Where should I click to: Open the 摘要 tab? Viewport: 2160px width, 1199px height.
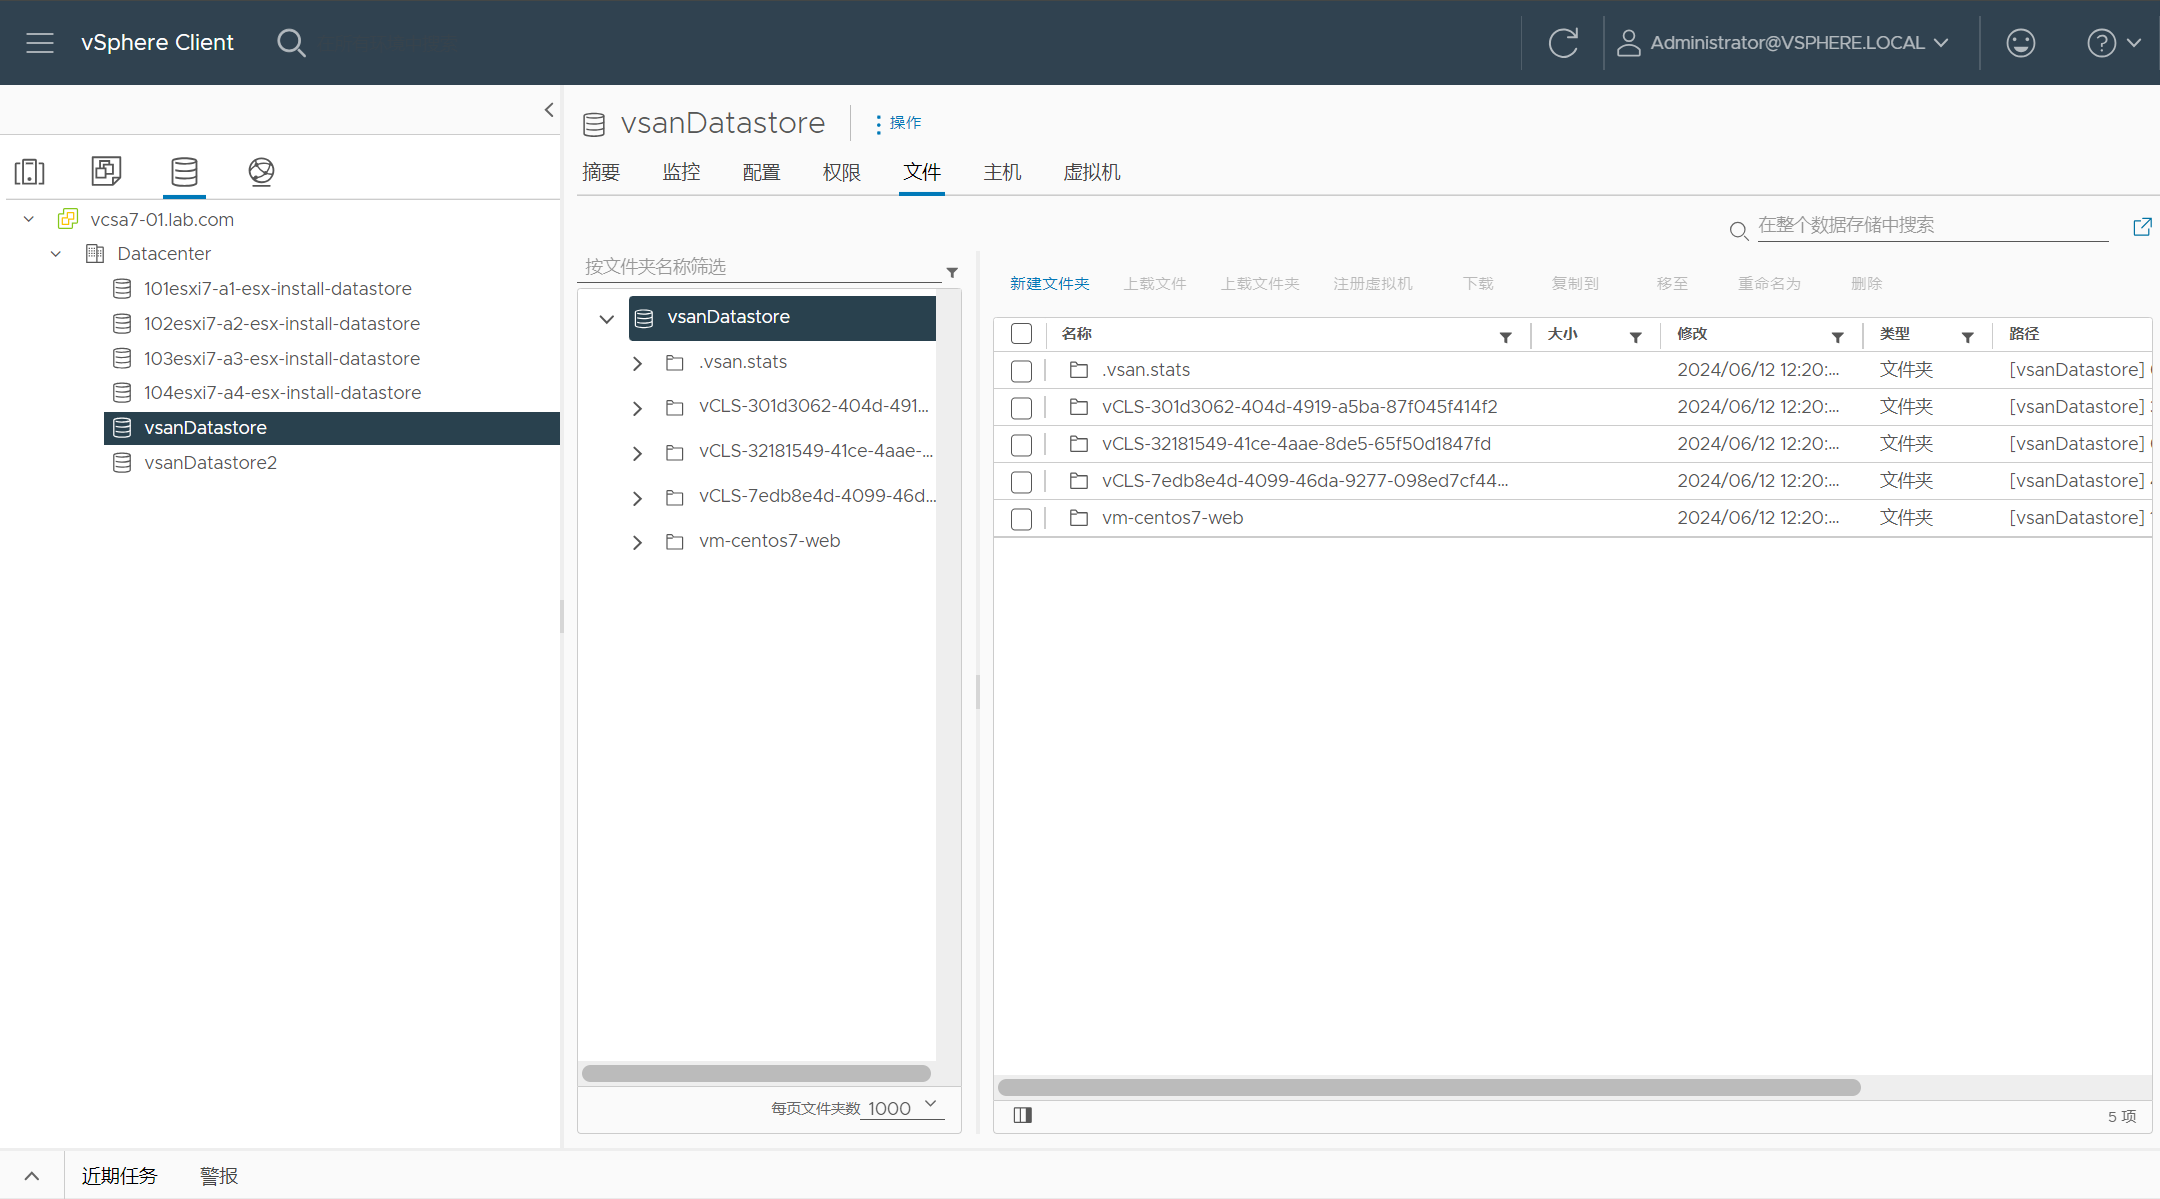(601, 172)
